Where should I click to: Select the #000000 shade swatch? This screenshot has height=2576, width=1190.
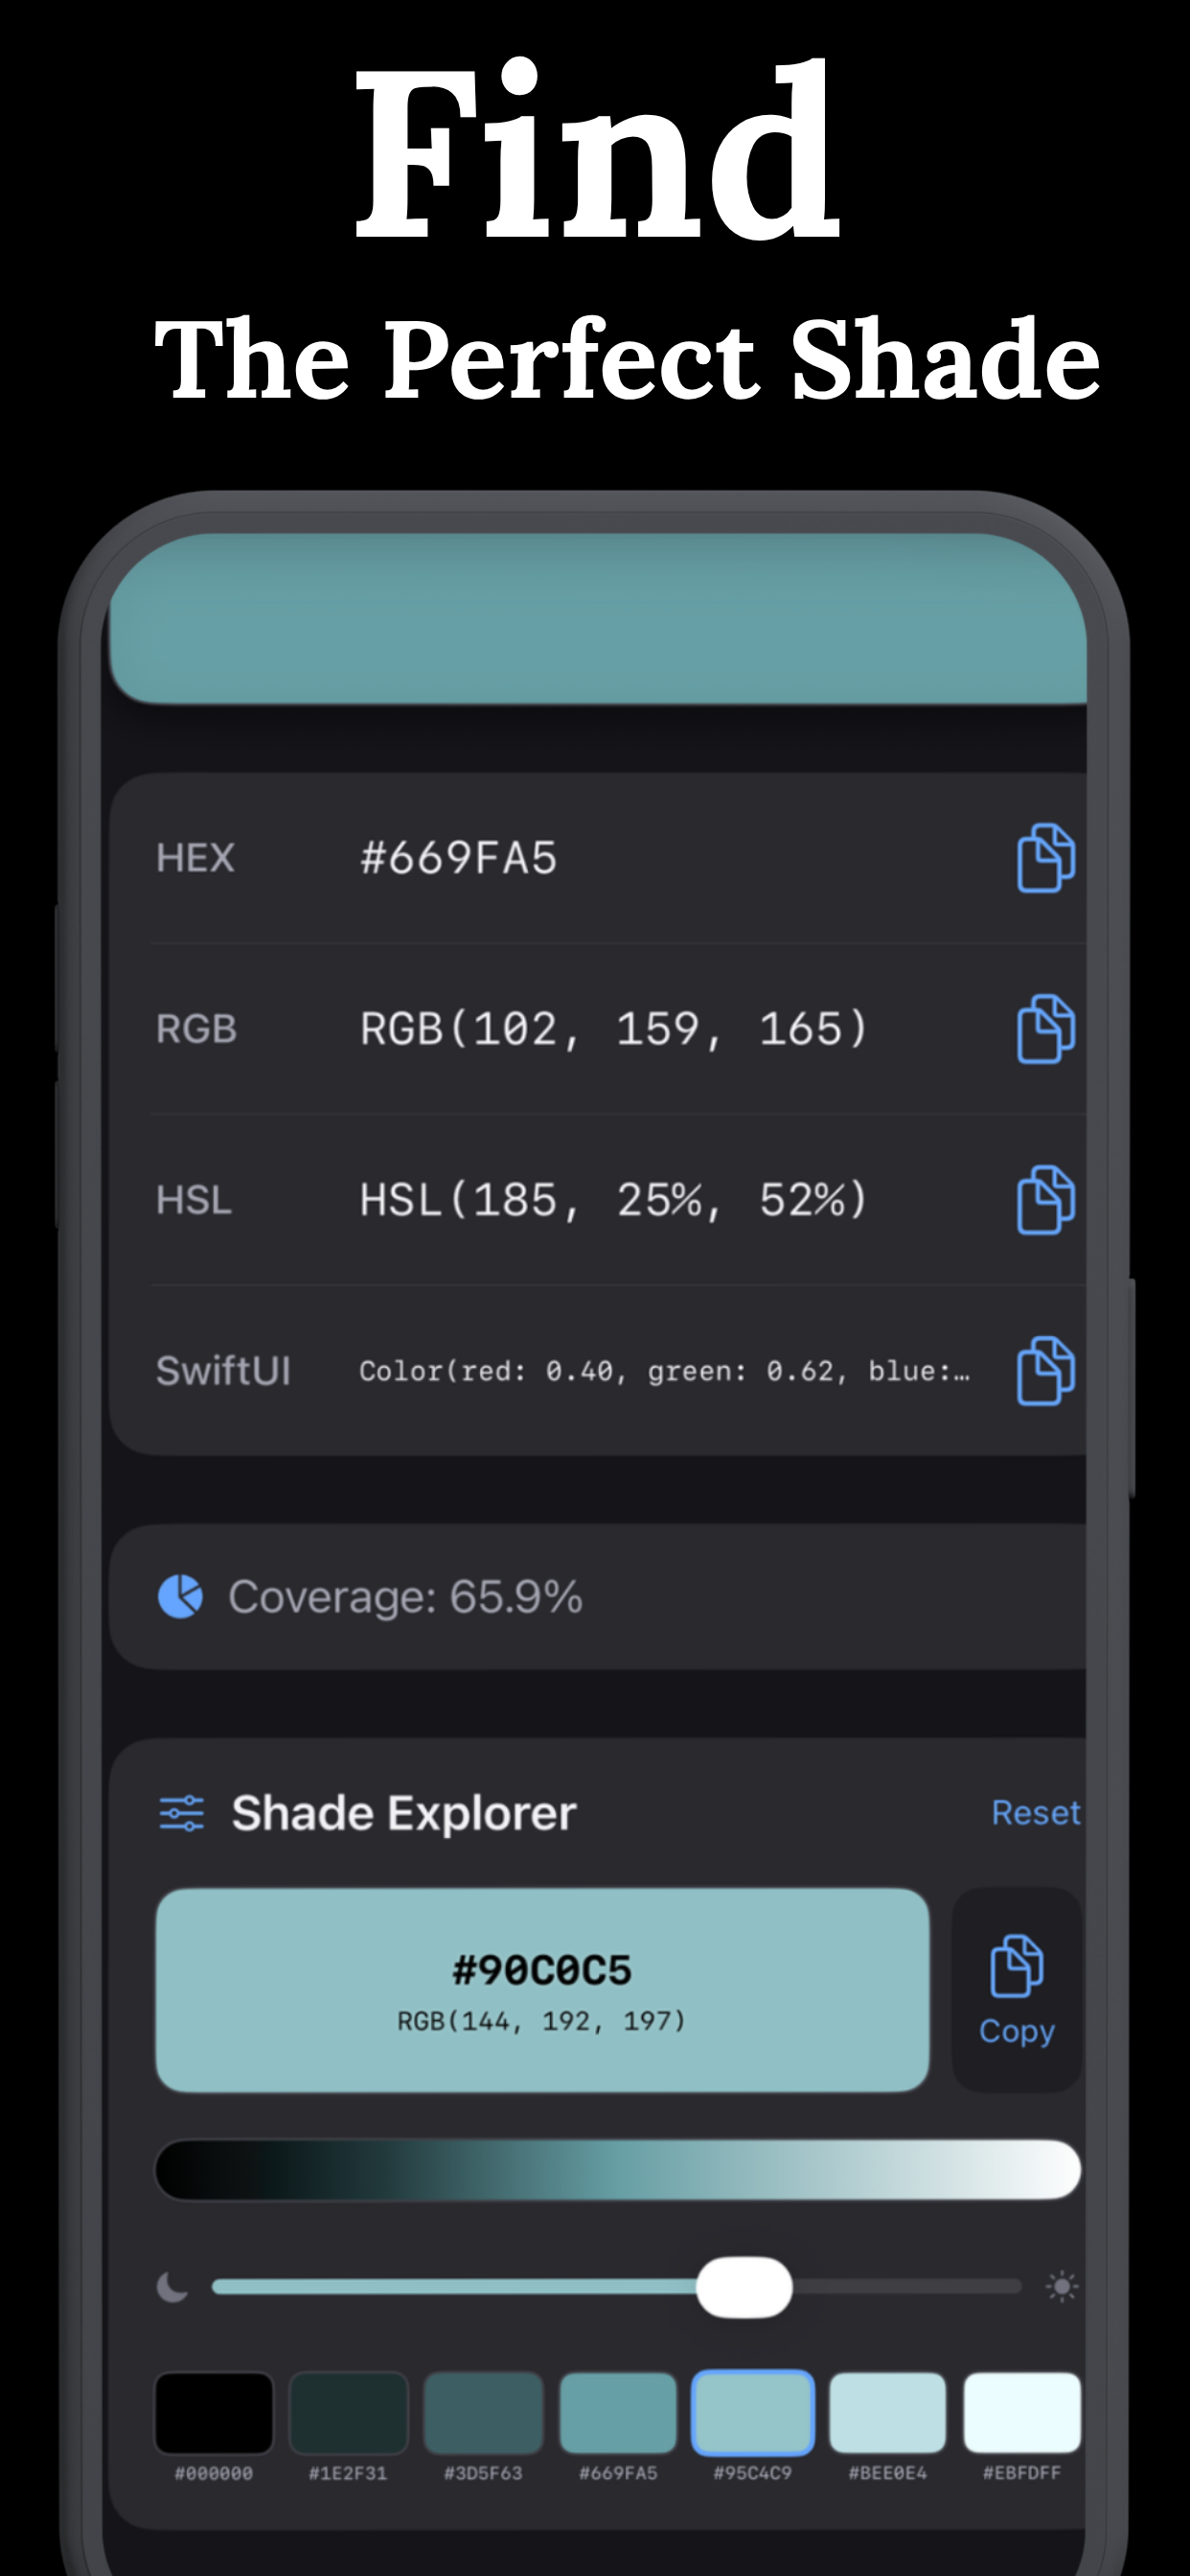click(x=214, y=2412)
